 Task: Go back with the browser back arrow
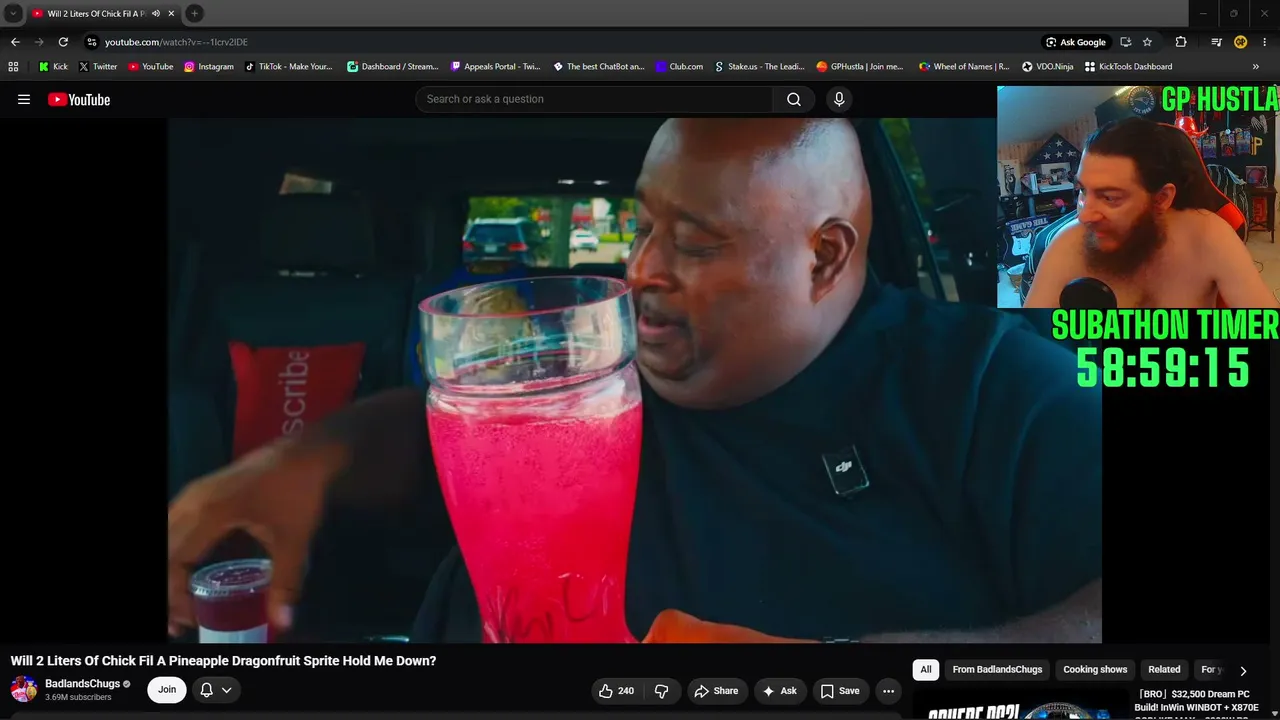click(x=15, y=42)
